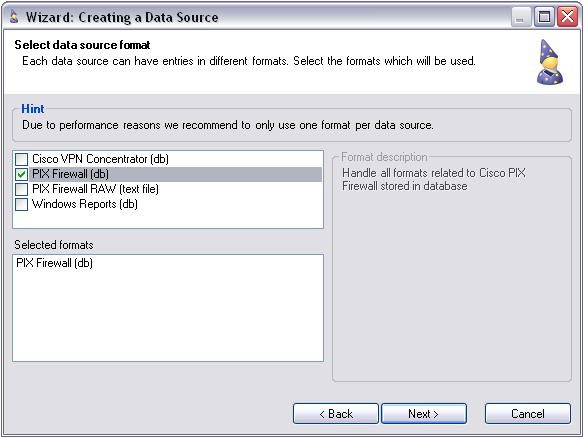584x438 pixels.
Task: Highlight PIX Firewall RAW (text file) label
Action: [x=95, y=189]
